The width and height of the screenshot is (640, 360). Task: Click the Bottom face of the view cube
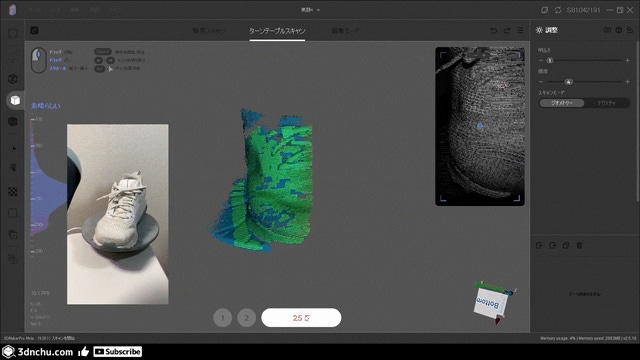click(x=490, y=303)
